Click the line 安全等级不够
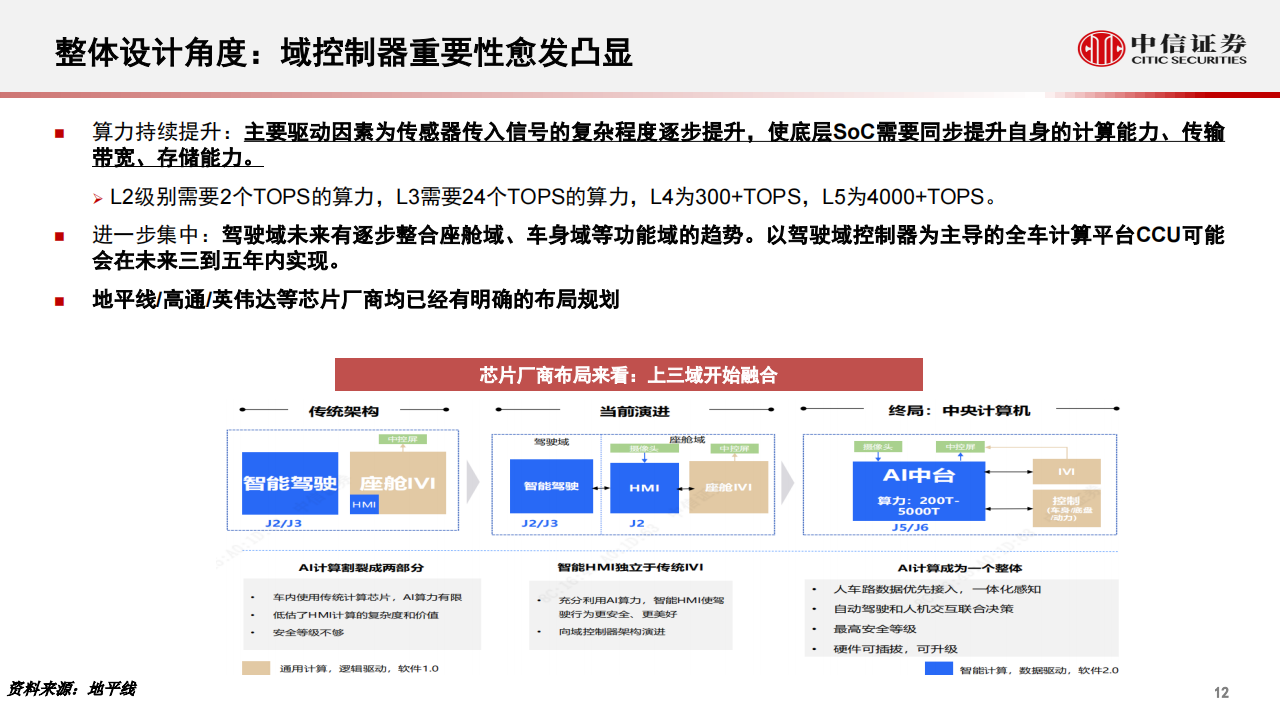 307,632
